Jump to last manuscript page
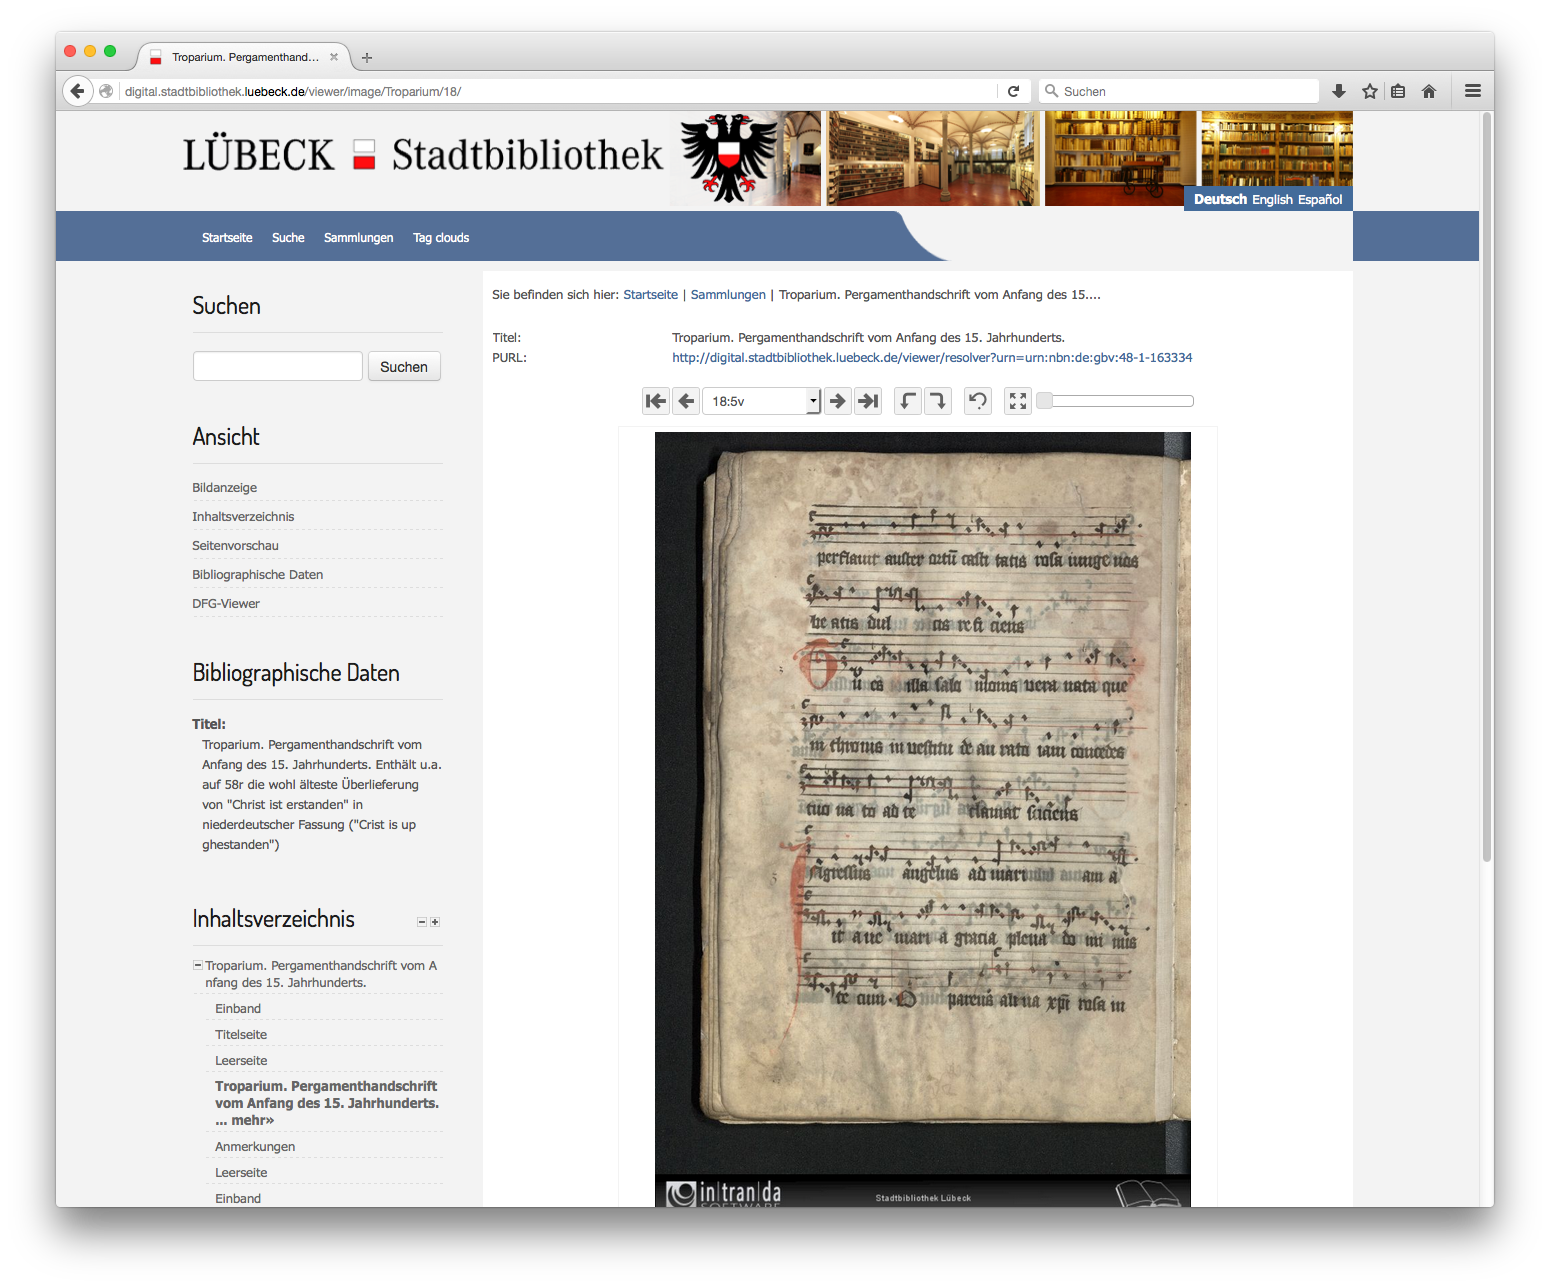This screenshot has height=1287, width=1550. click(868, 401)
